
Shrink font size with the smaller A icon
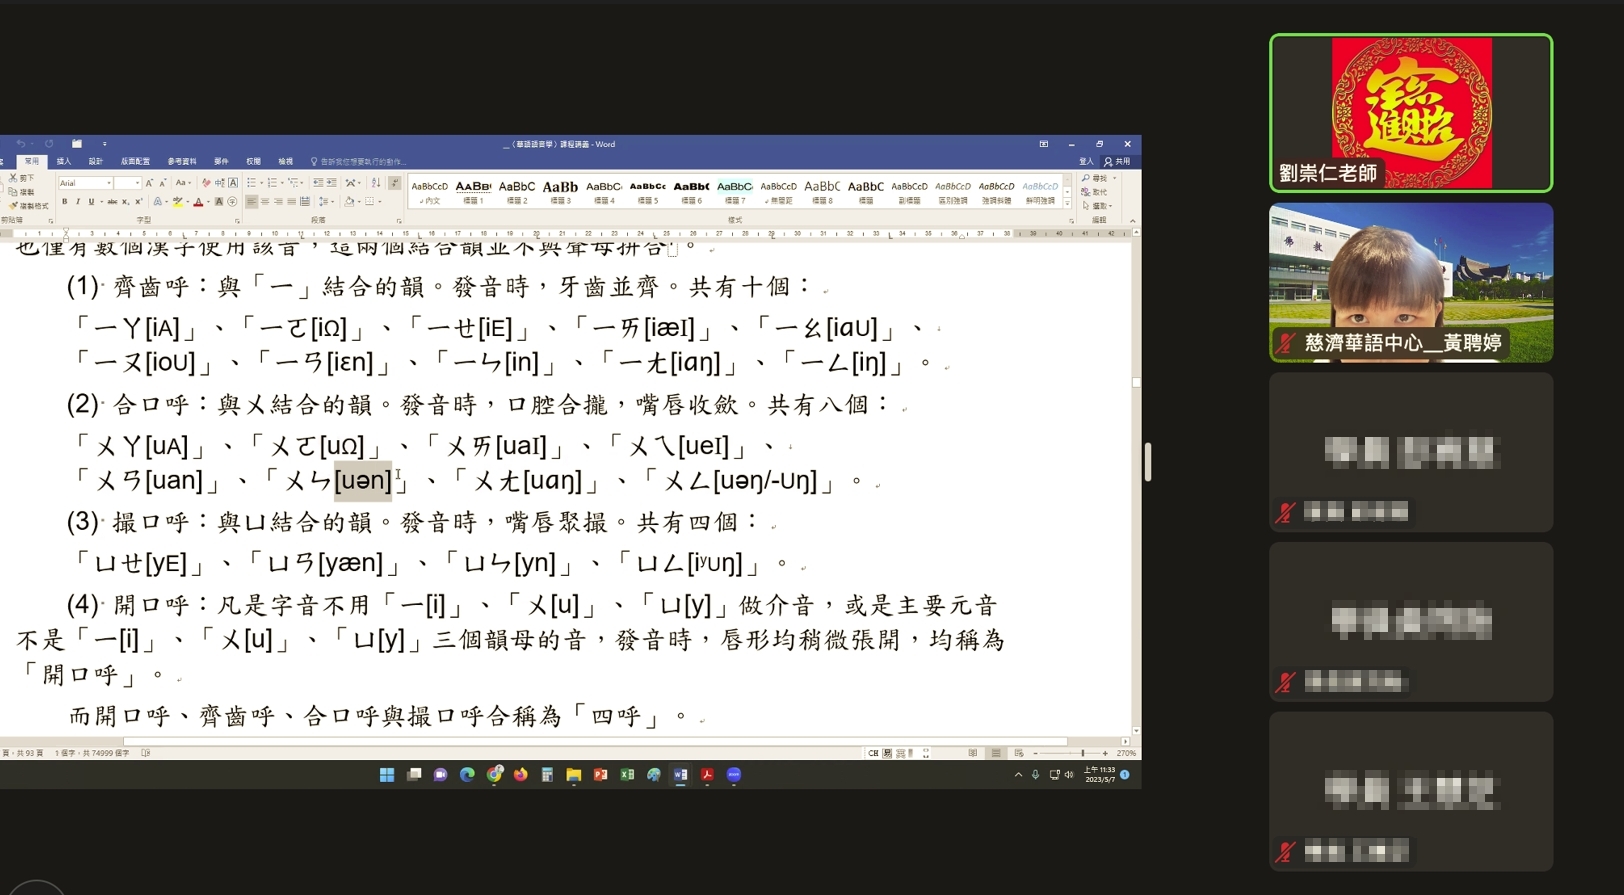(163, 183)
